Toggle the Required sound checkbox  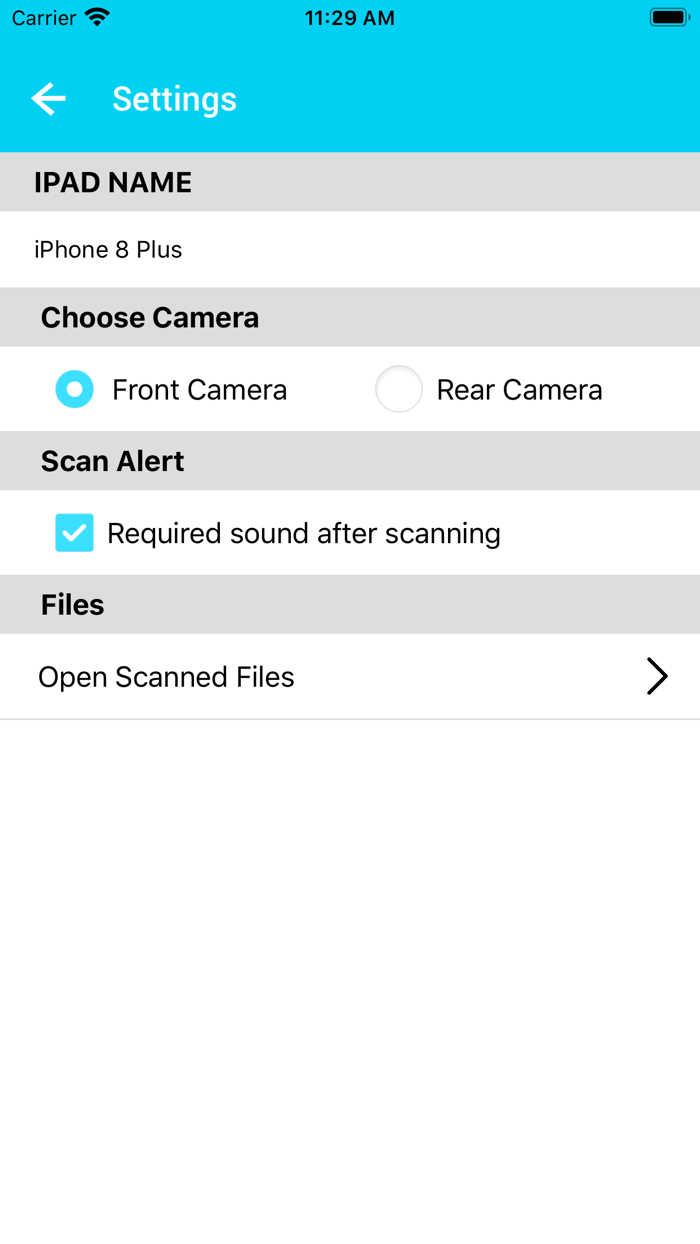(x=74, y=533)
